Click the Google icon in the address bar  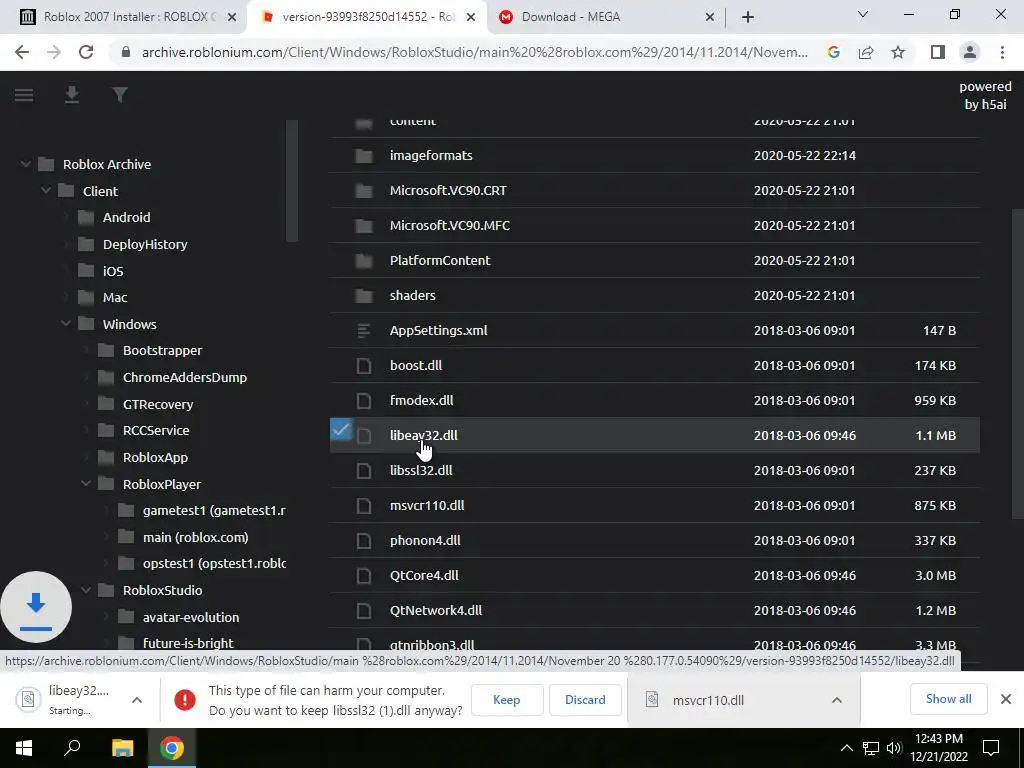(x=834, y=52)
